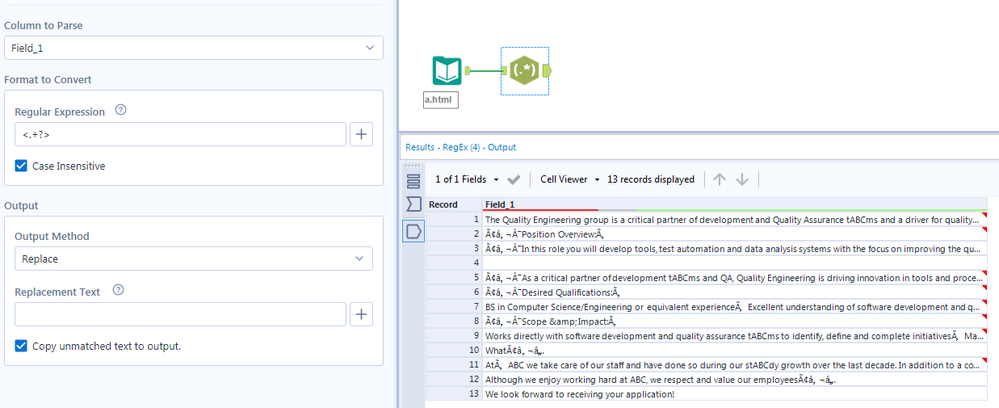Click plus button beside Replacement Text field
The width and height of the screenshot is (999, 408).
[361, 314]
